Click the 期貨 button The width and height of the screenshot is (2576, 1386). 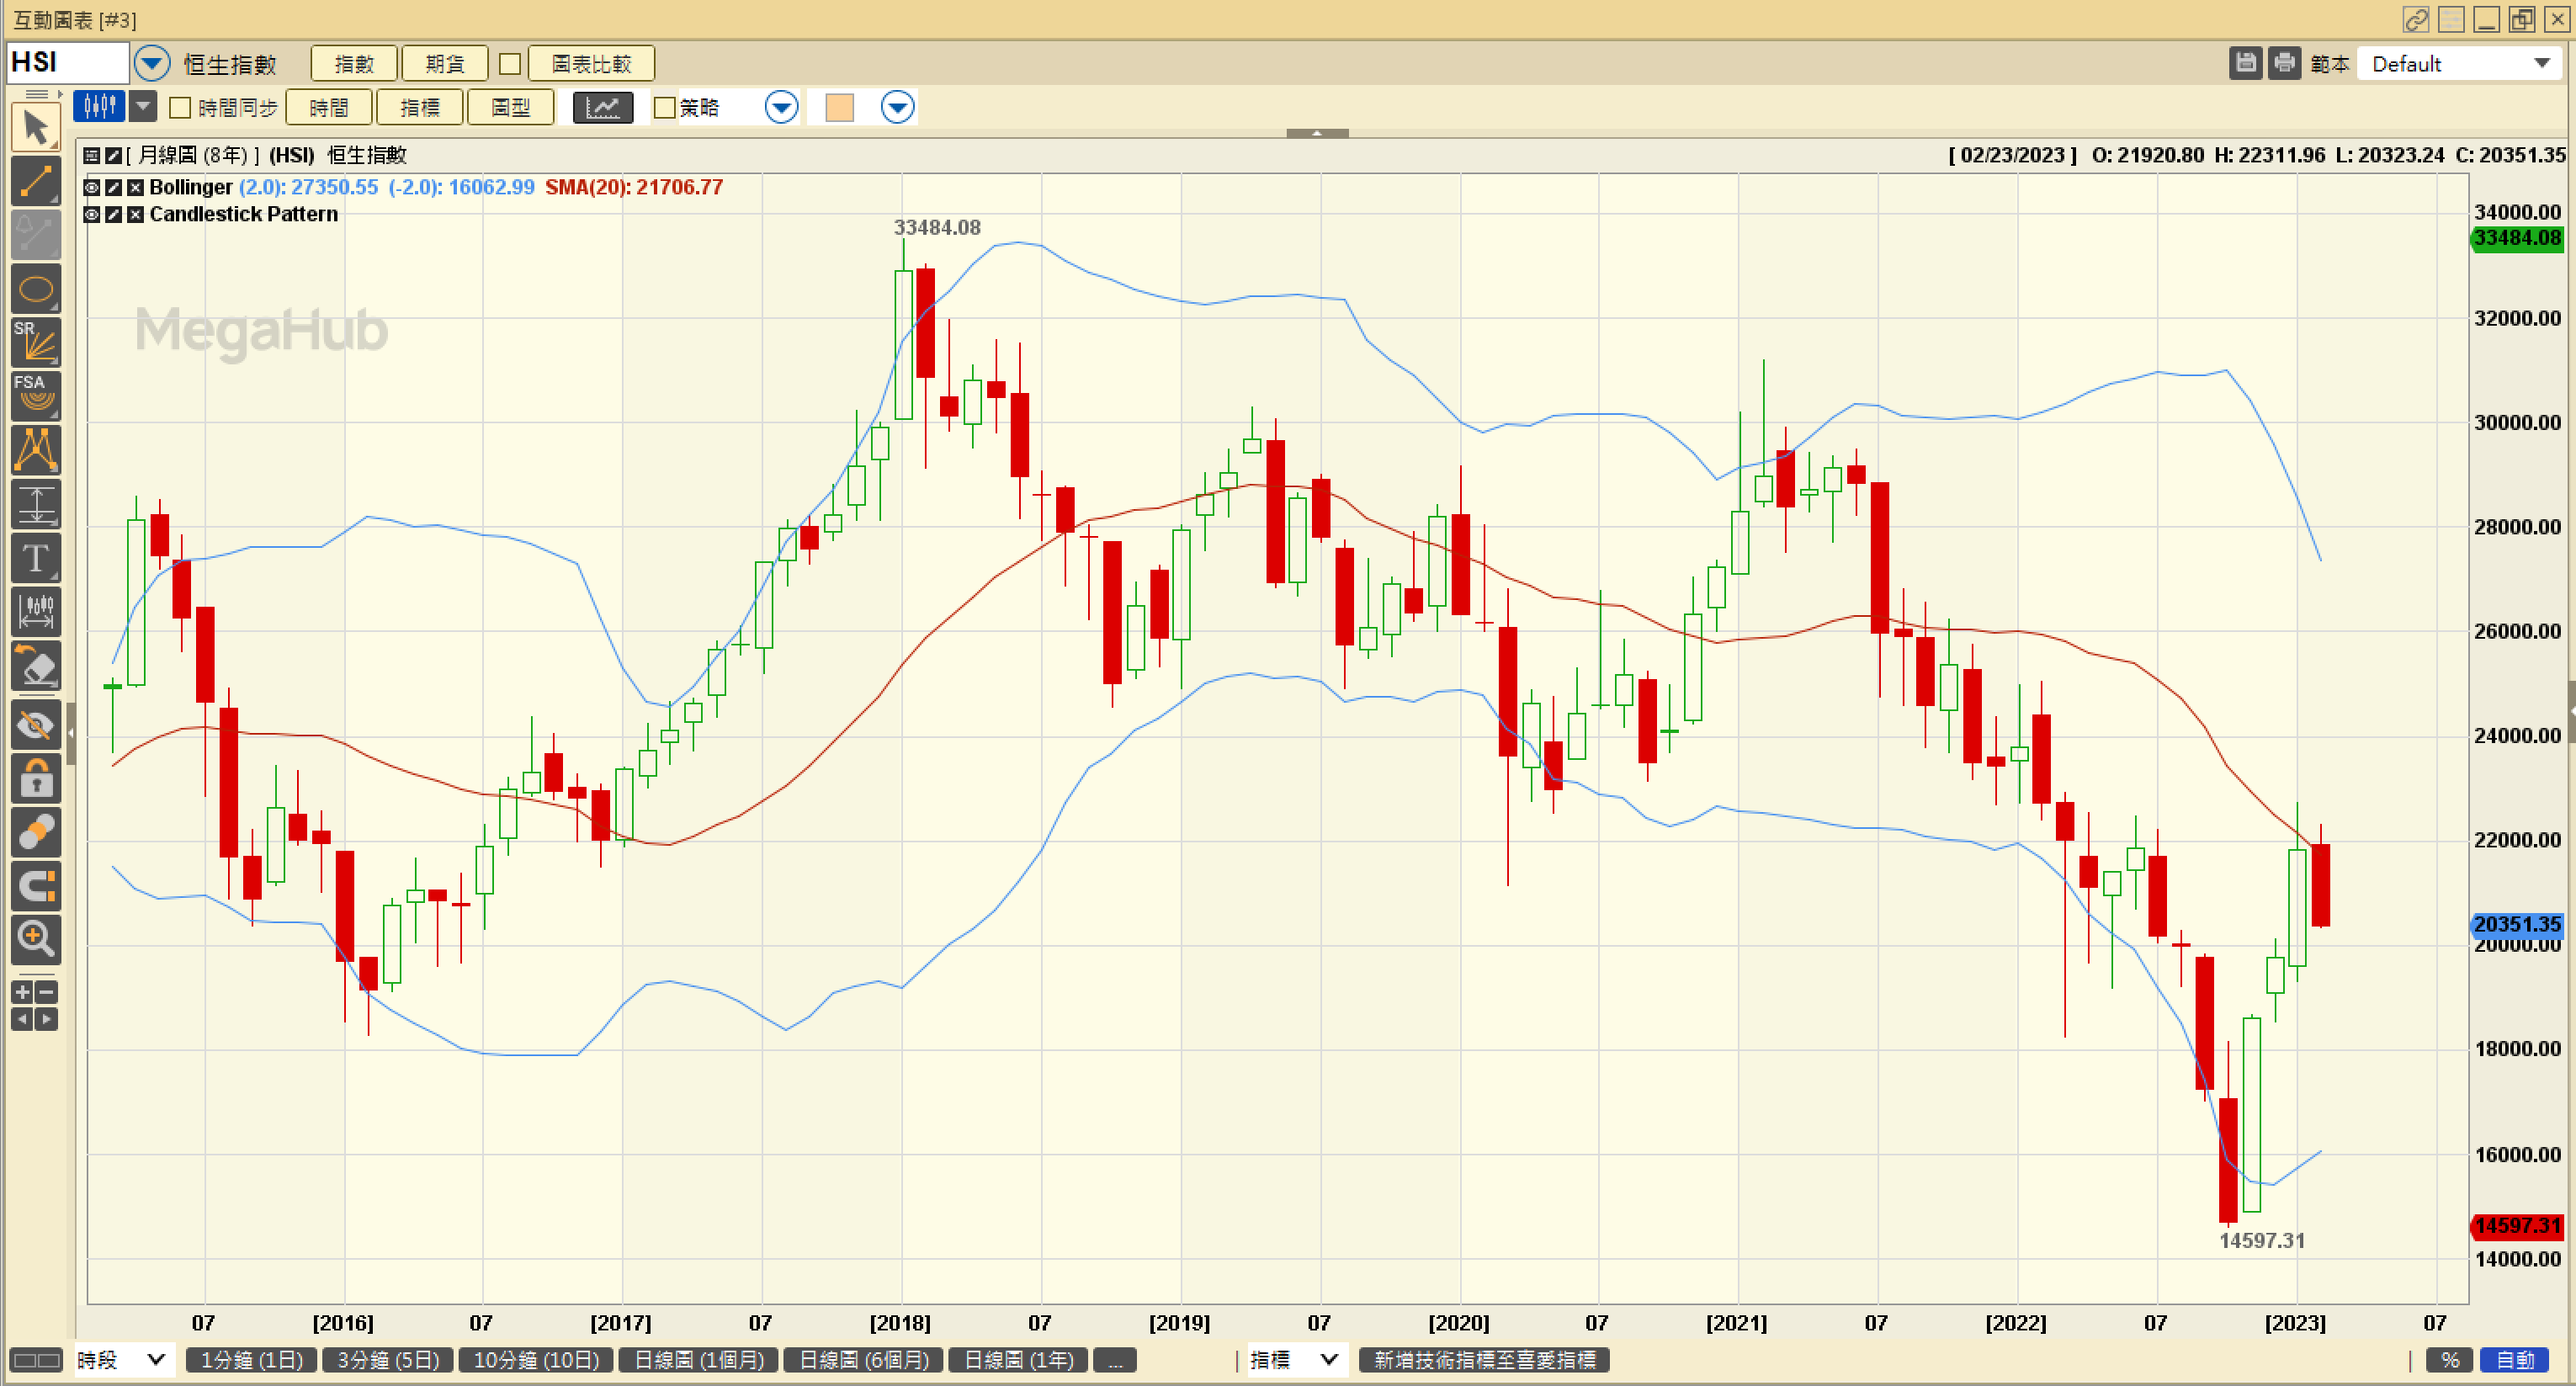click(x=444, y=64)
